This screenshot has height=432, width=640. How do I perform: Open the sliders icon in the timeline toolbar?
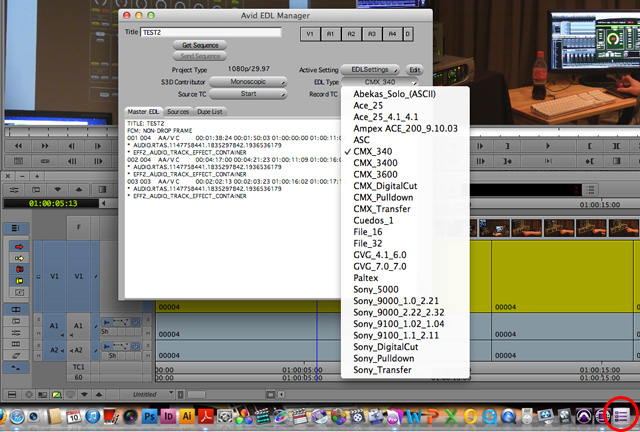(14, 189)
